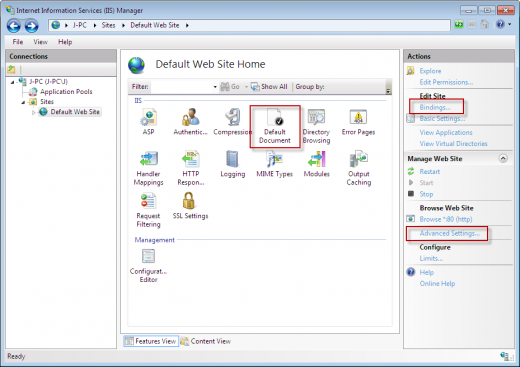Screen dimensions: 520x367
Task: Select the Sites tree node
Action: click(47, 102)
